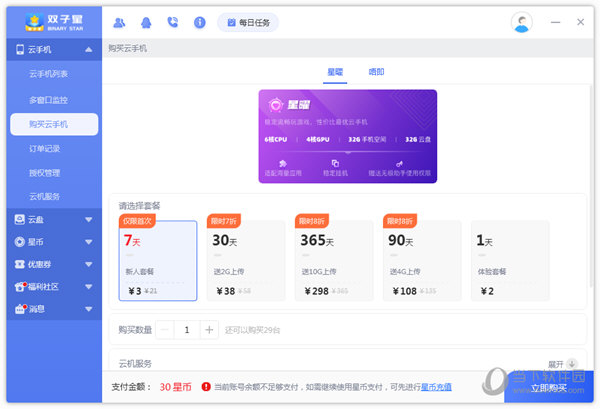Image resolution: width=600 pixels, height=409 pixels.
Task: Select the 90天 plan for ¥108
Action: coord(422,261)
